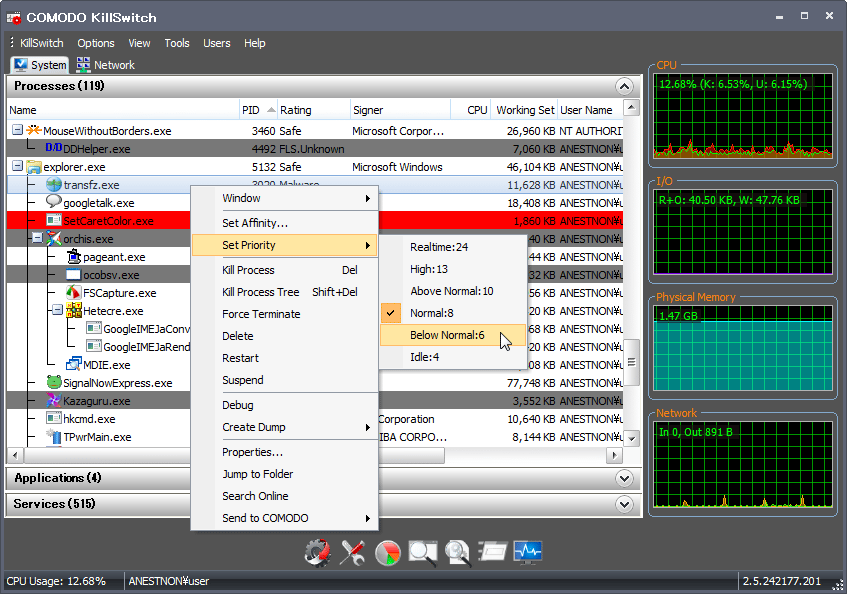
Task: Click the TPwrMain.exe icon
Action: click(54, 436)
